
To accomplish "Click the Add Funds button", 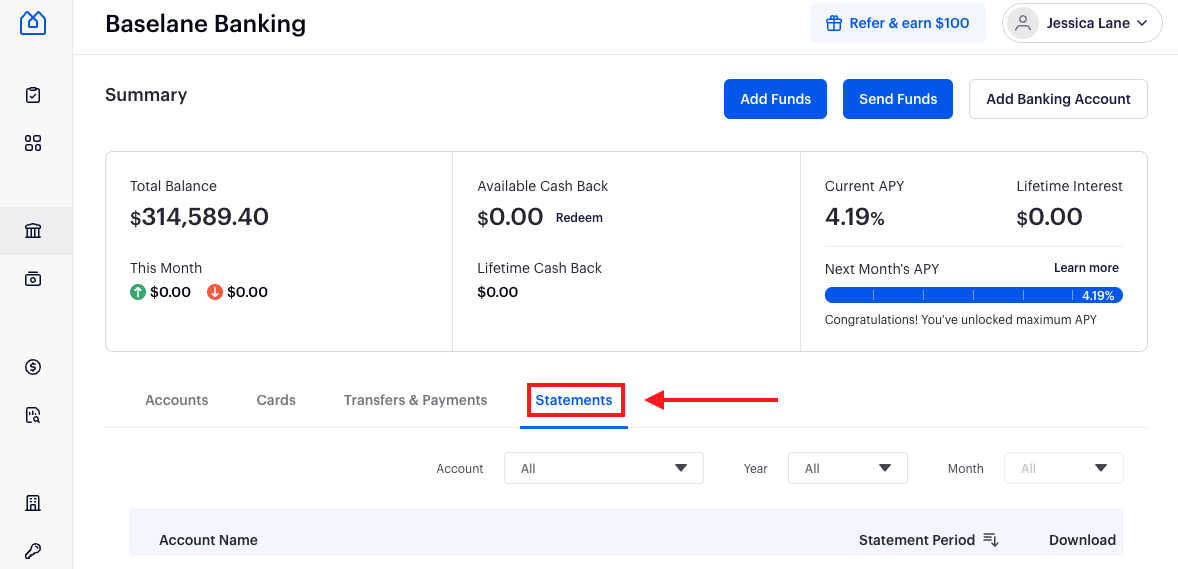I will coord(775,99).
